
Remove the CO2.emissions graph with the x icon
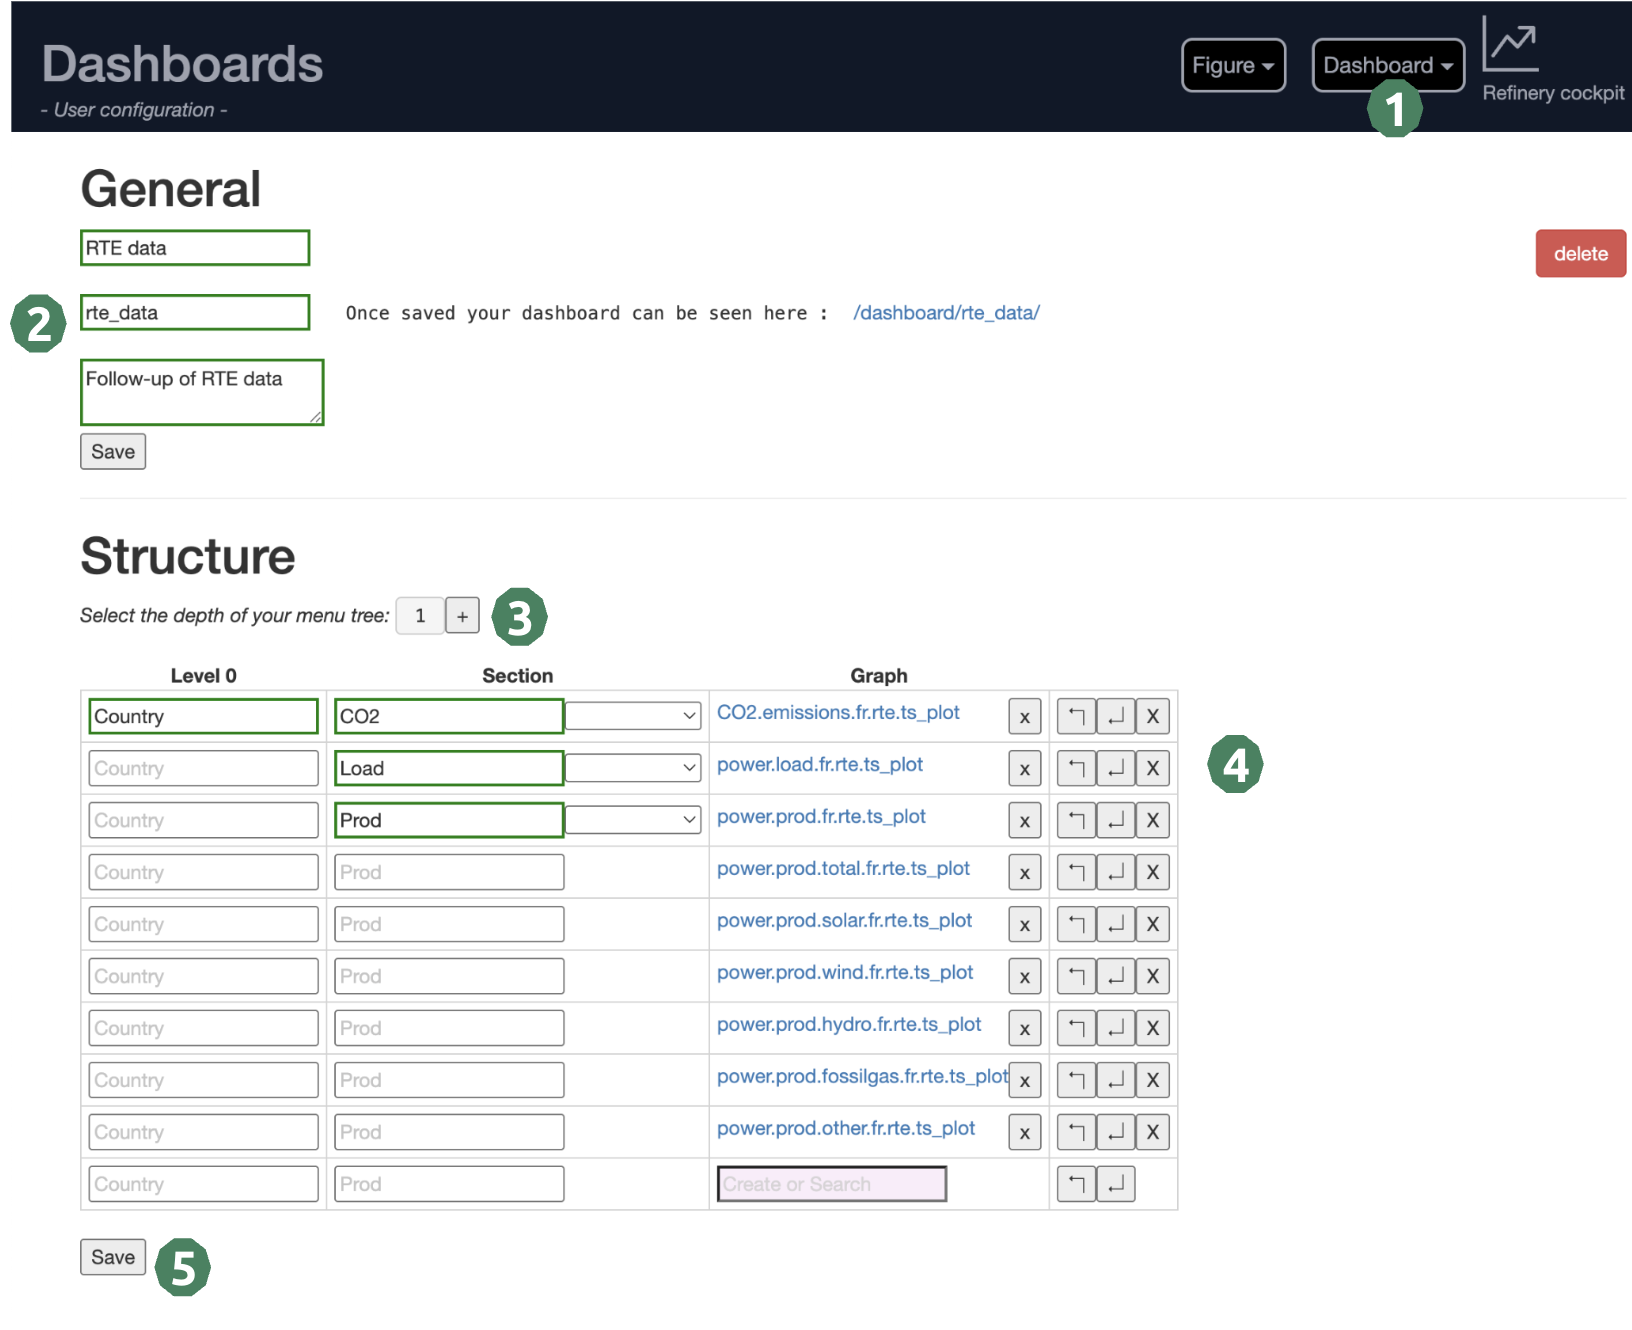tap(1024, 715)
